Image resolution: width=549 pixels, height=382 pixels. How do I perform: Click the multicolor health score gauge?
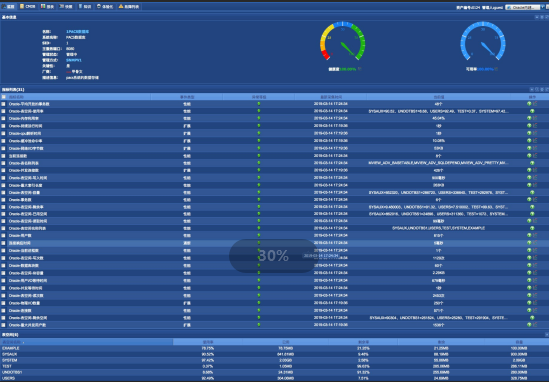point(342,42)
